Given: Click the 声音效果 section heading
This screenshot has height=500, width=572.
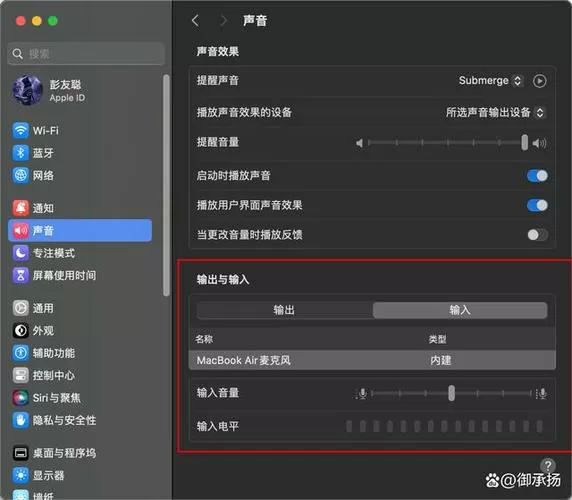Looking at the screenshot, I should click(218, 51).
